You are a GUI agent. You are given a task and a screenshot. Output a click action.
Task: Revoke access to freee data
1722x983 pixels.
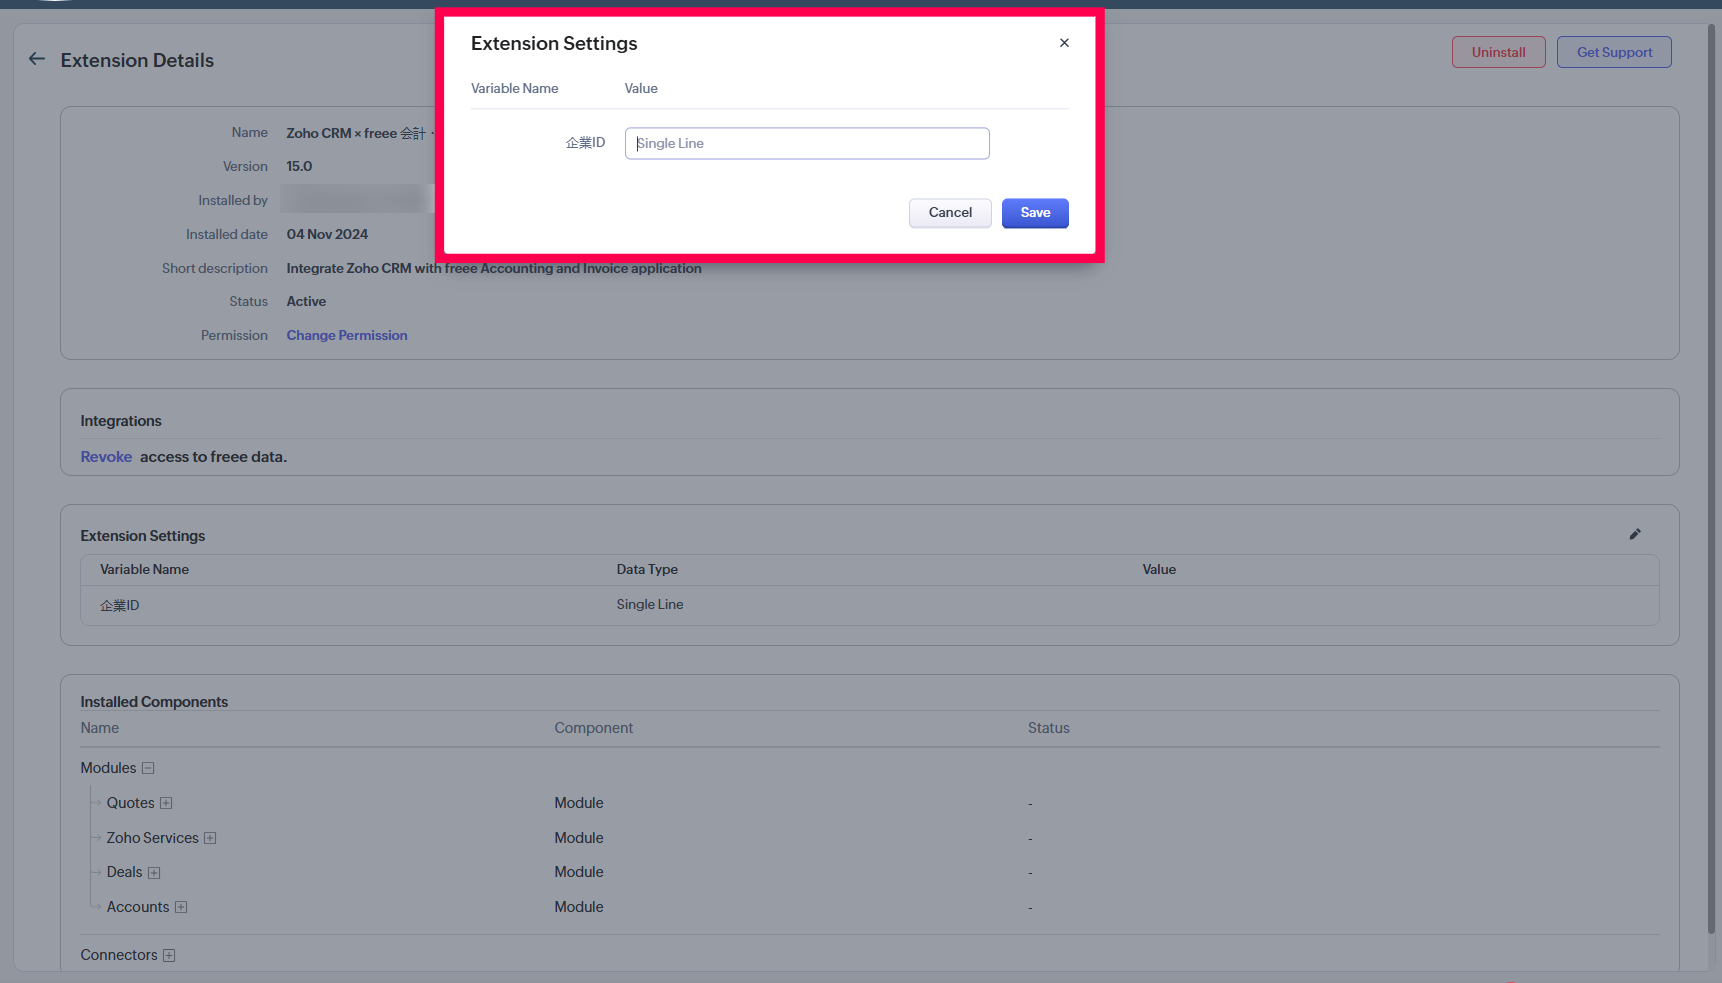pyautogui.click(x=106, y=457)
